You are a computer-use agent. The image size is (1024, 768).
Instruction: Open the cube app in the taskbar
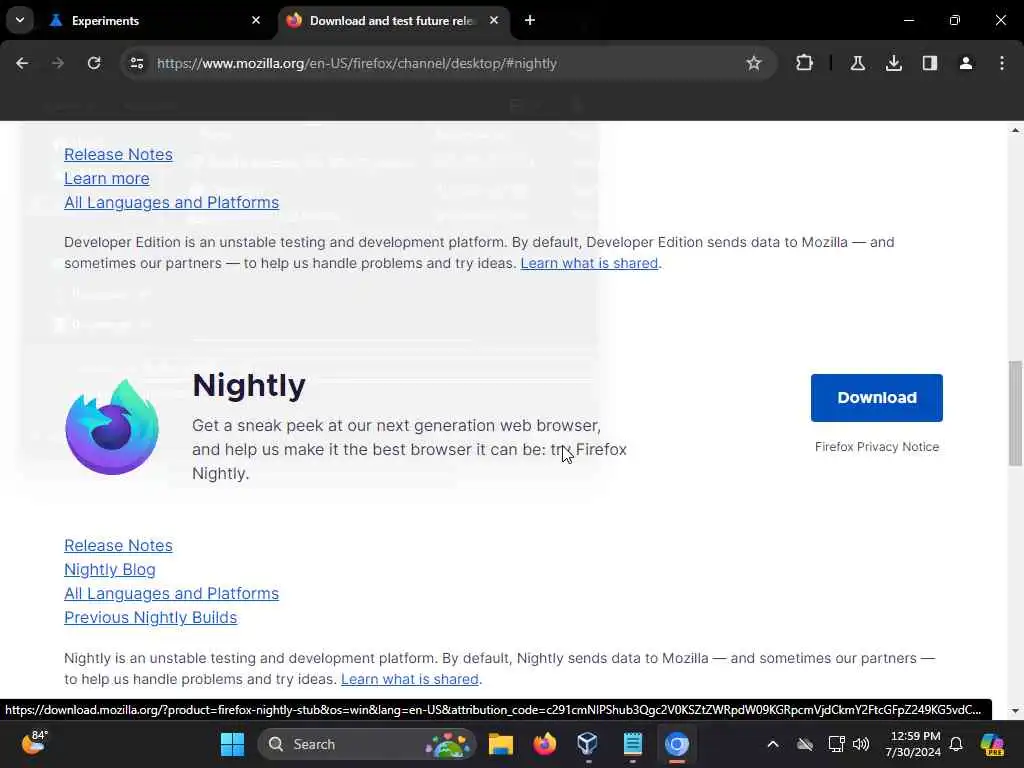pyautogui.click(x=587, y=744)
